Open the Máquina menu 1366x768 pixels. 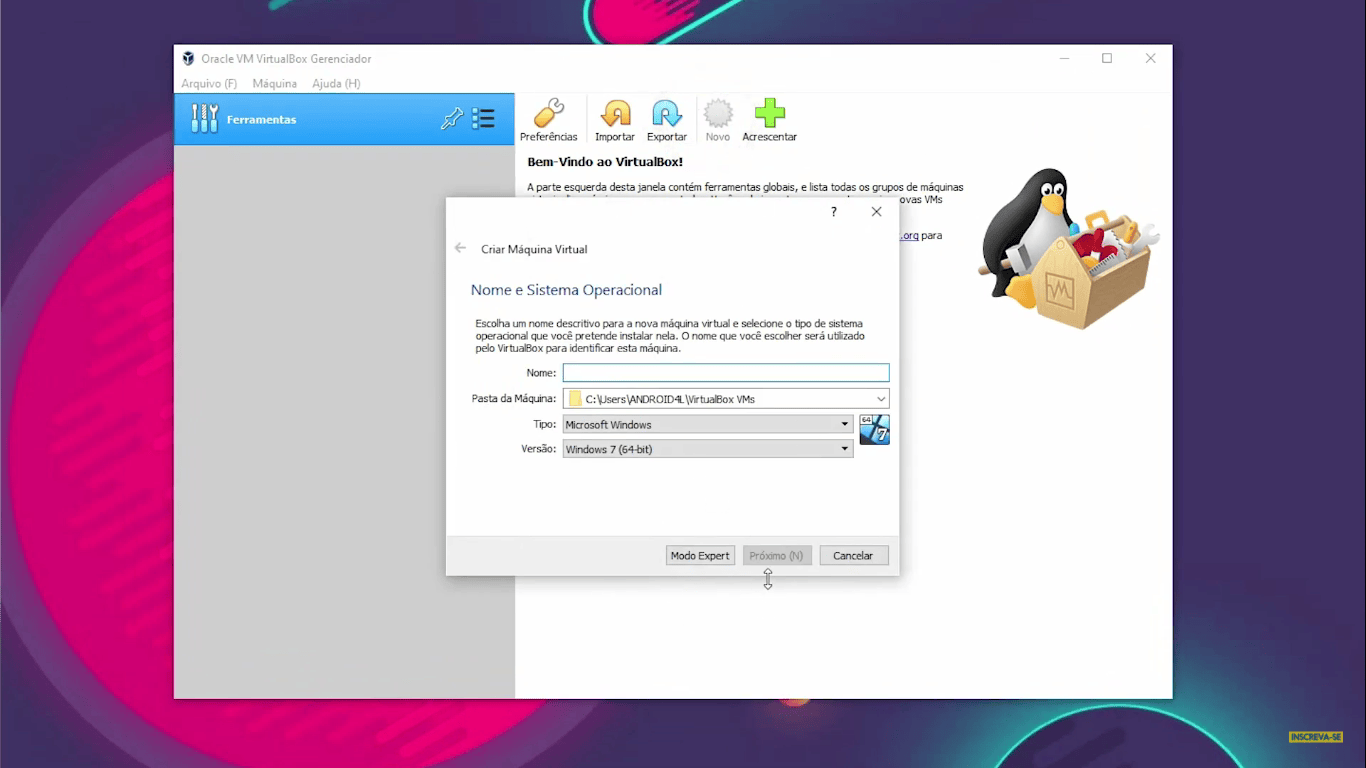(275, 84)
